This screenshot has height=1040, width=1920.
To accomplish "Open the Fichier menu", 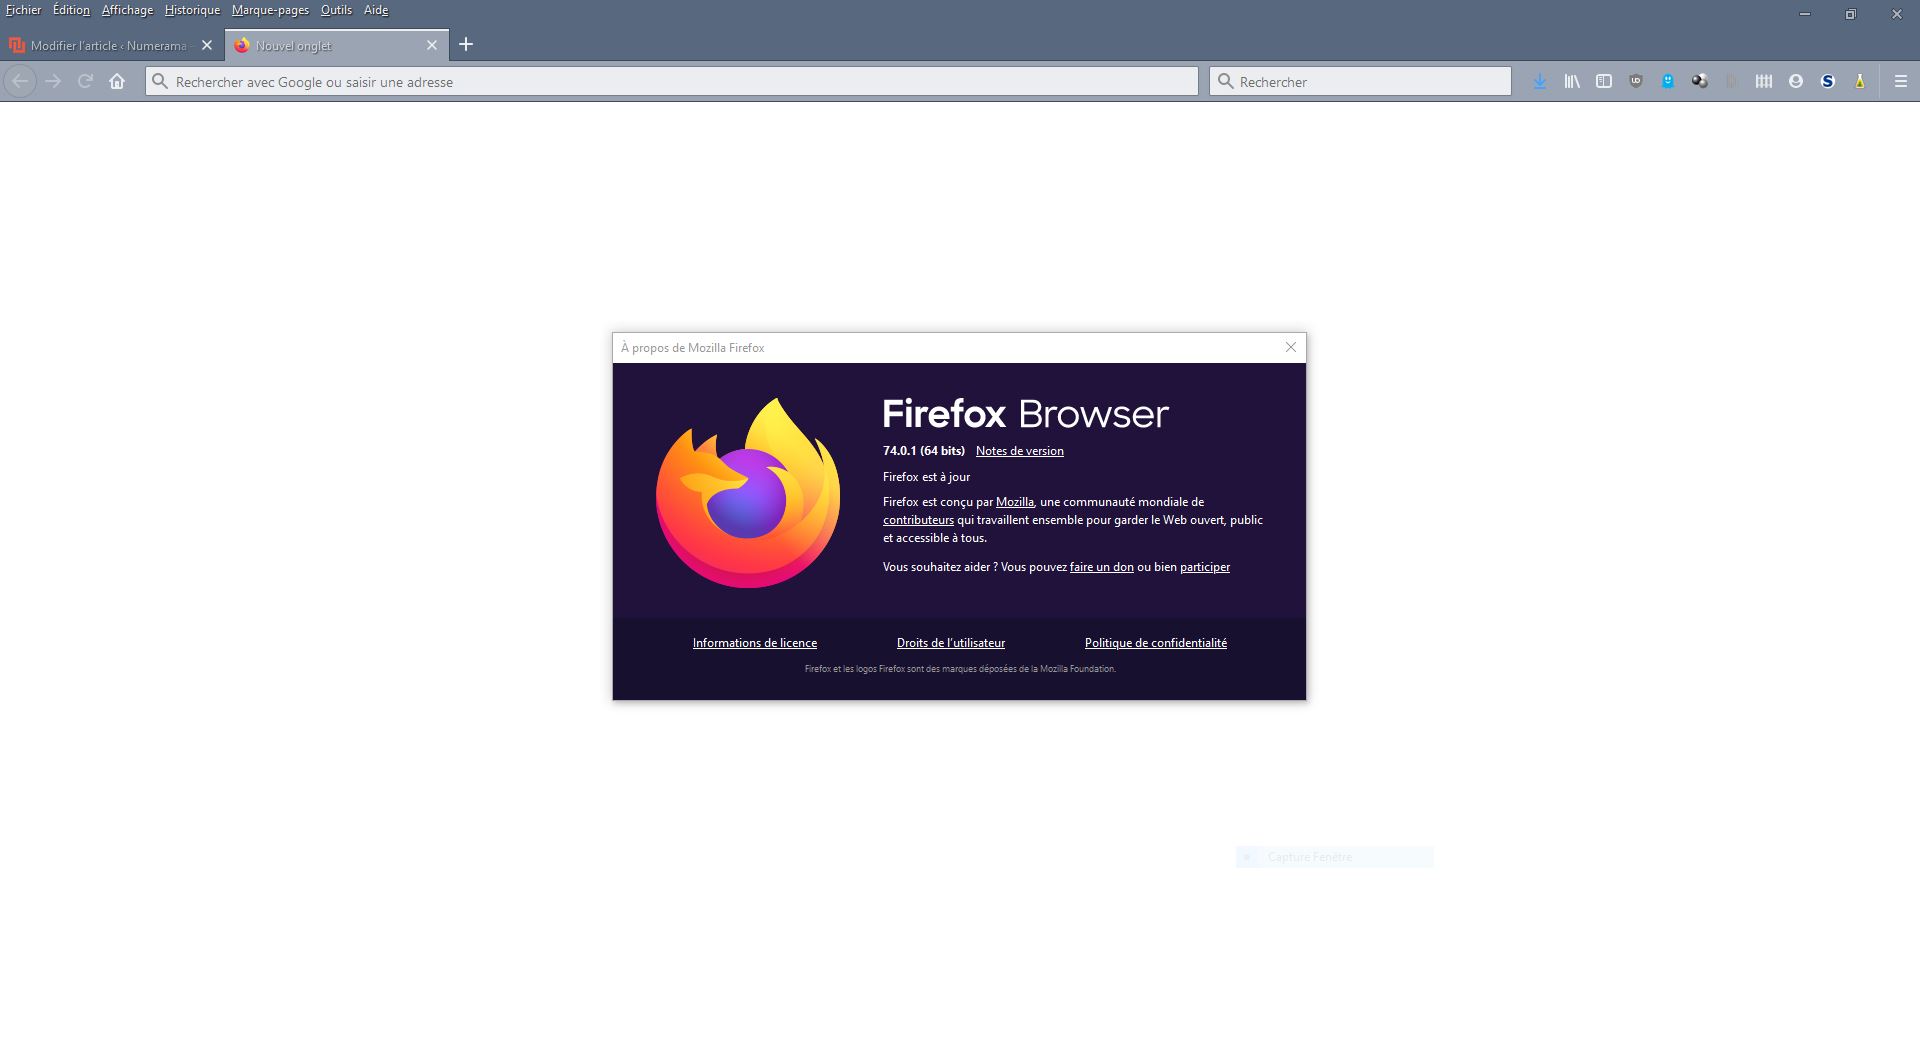I will point(23,10).
